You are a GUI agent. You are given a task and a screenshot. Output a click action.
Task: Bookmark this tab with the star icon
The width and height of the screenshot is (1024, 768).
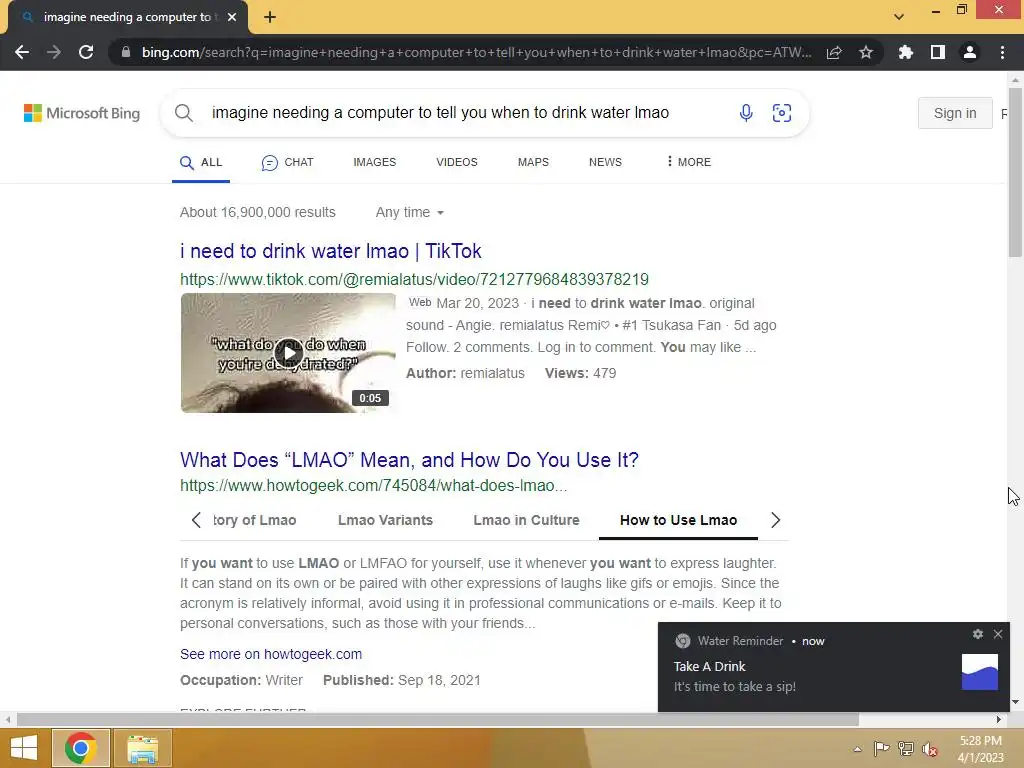coord(866,52)
